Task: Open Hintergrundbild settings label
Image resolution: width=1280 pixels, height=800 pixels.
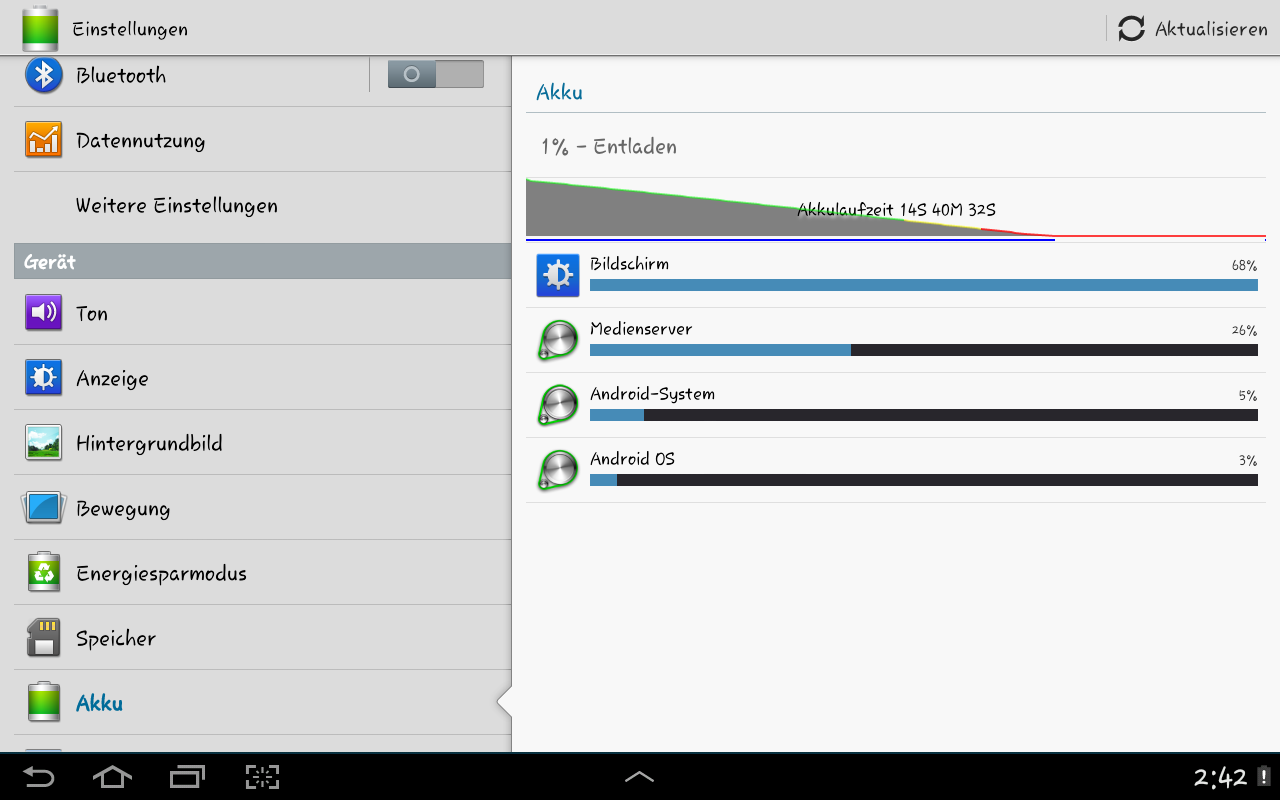Action: point(149,443)
